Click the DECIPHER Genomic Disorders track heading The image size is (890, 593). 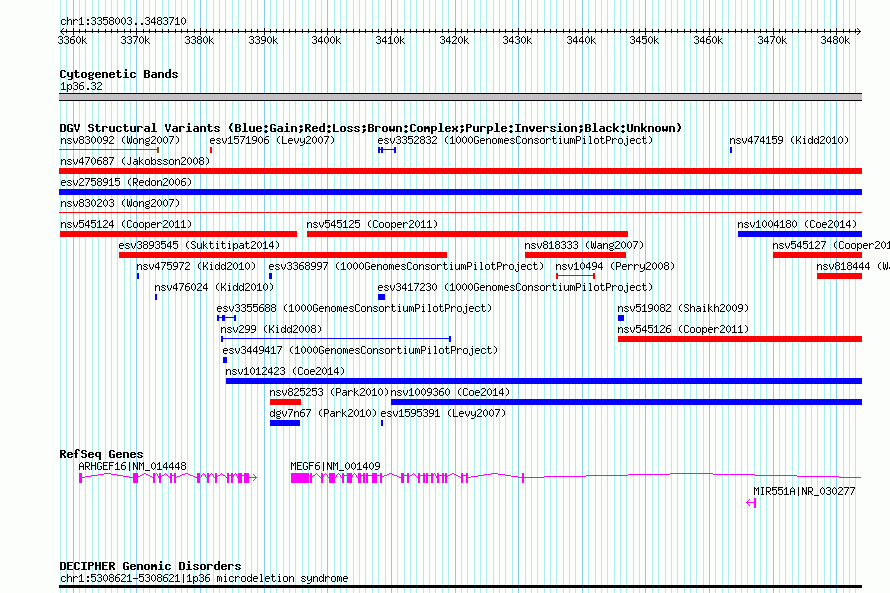150,566
